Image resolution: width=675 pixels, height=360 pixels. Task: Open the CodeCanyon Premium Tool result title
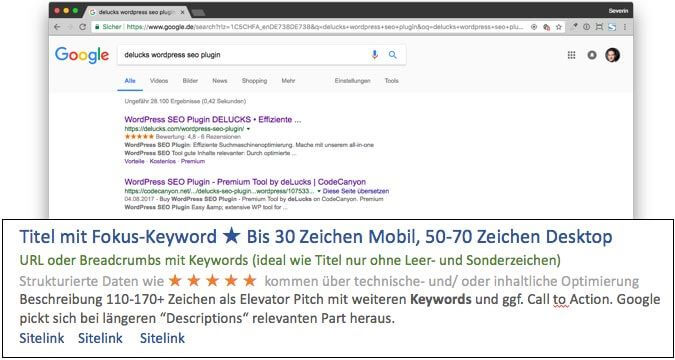click(245, 182)
